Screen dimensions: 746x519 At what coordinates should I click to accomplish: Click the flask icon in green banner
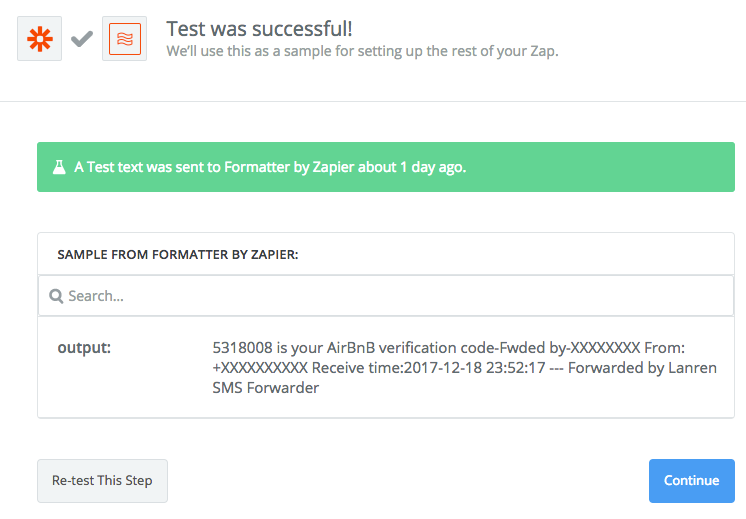coord(59,167)
